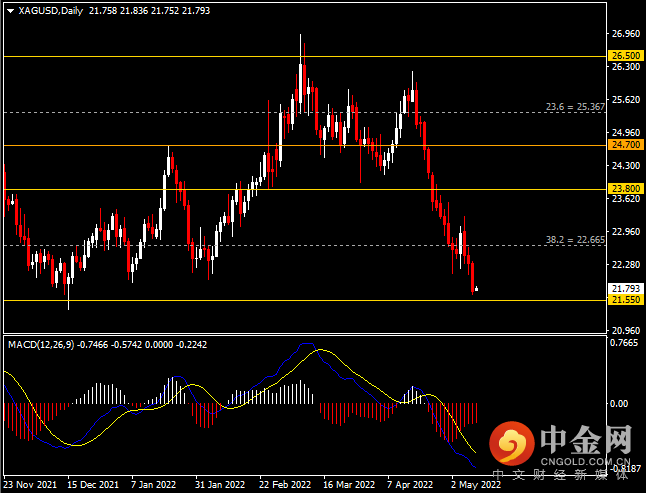
Task: Click the 24.700 orange price label
Action: pyautogui.click(x=626, y=145)
